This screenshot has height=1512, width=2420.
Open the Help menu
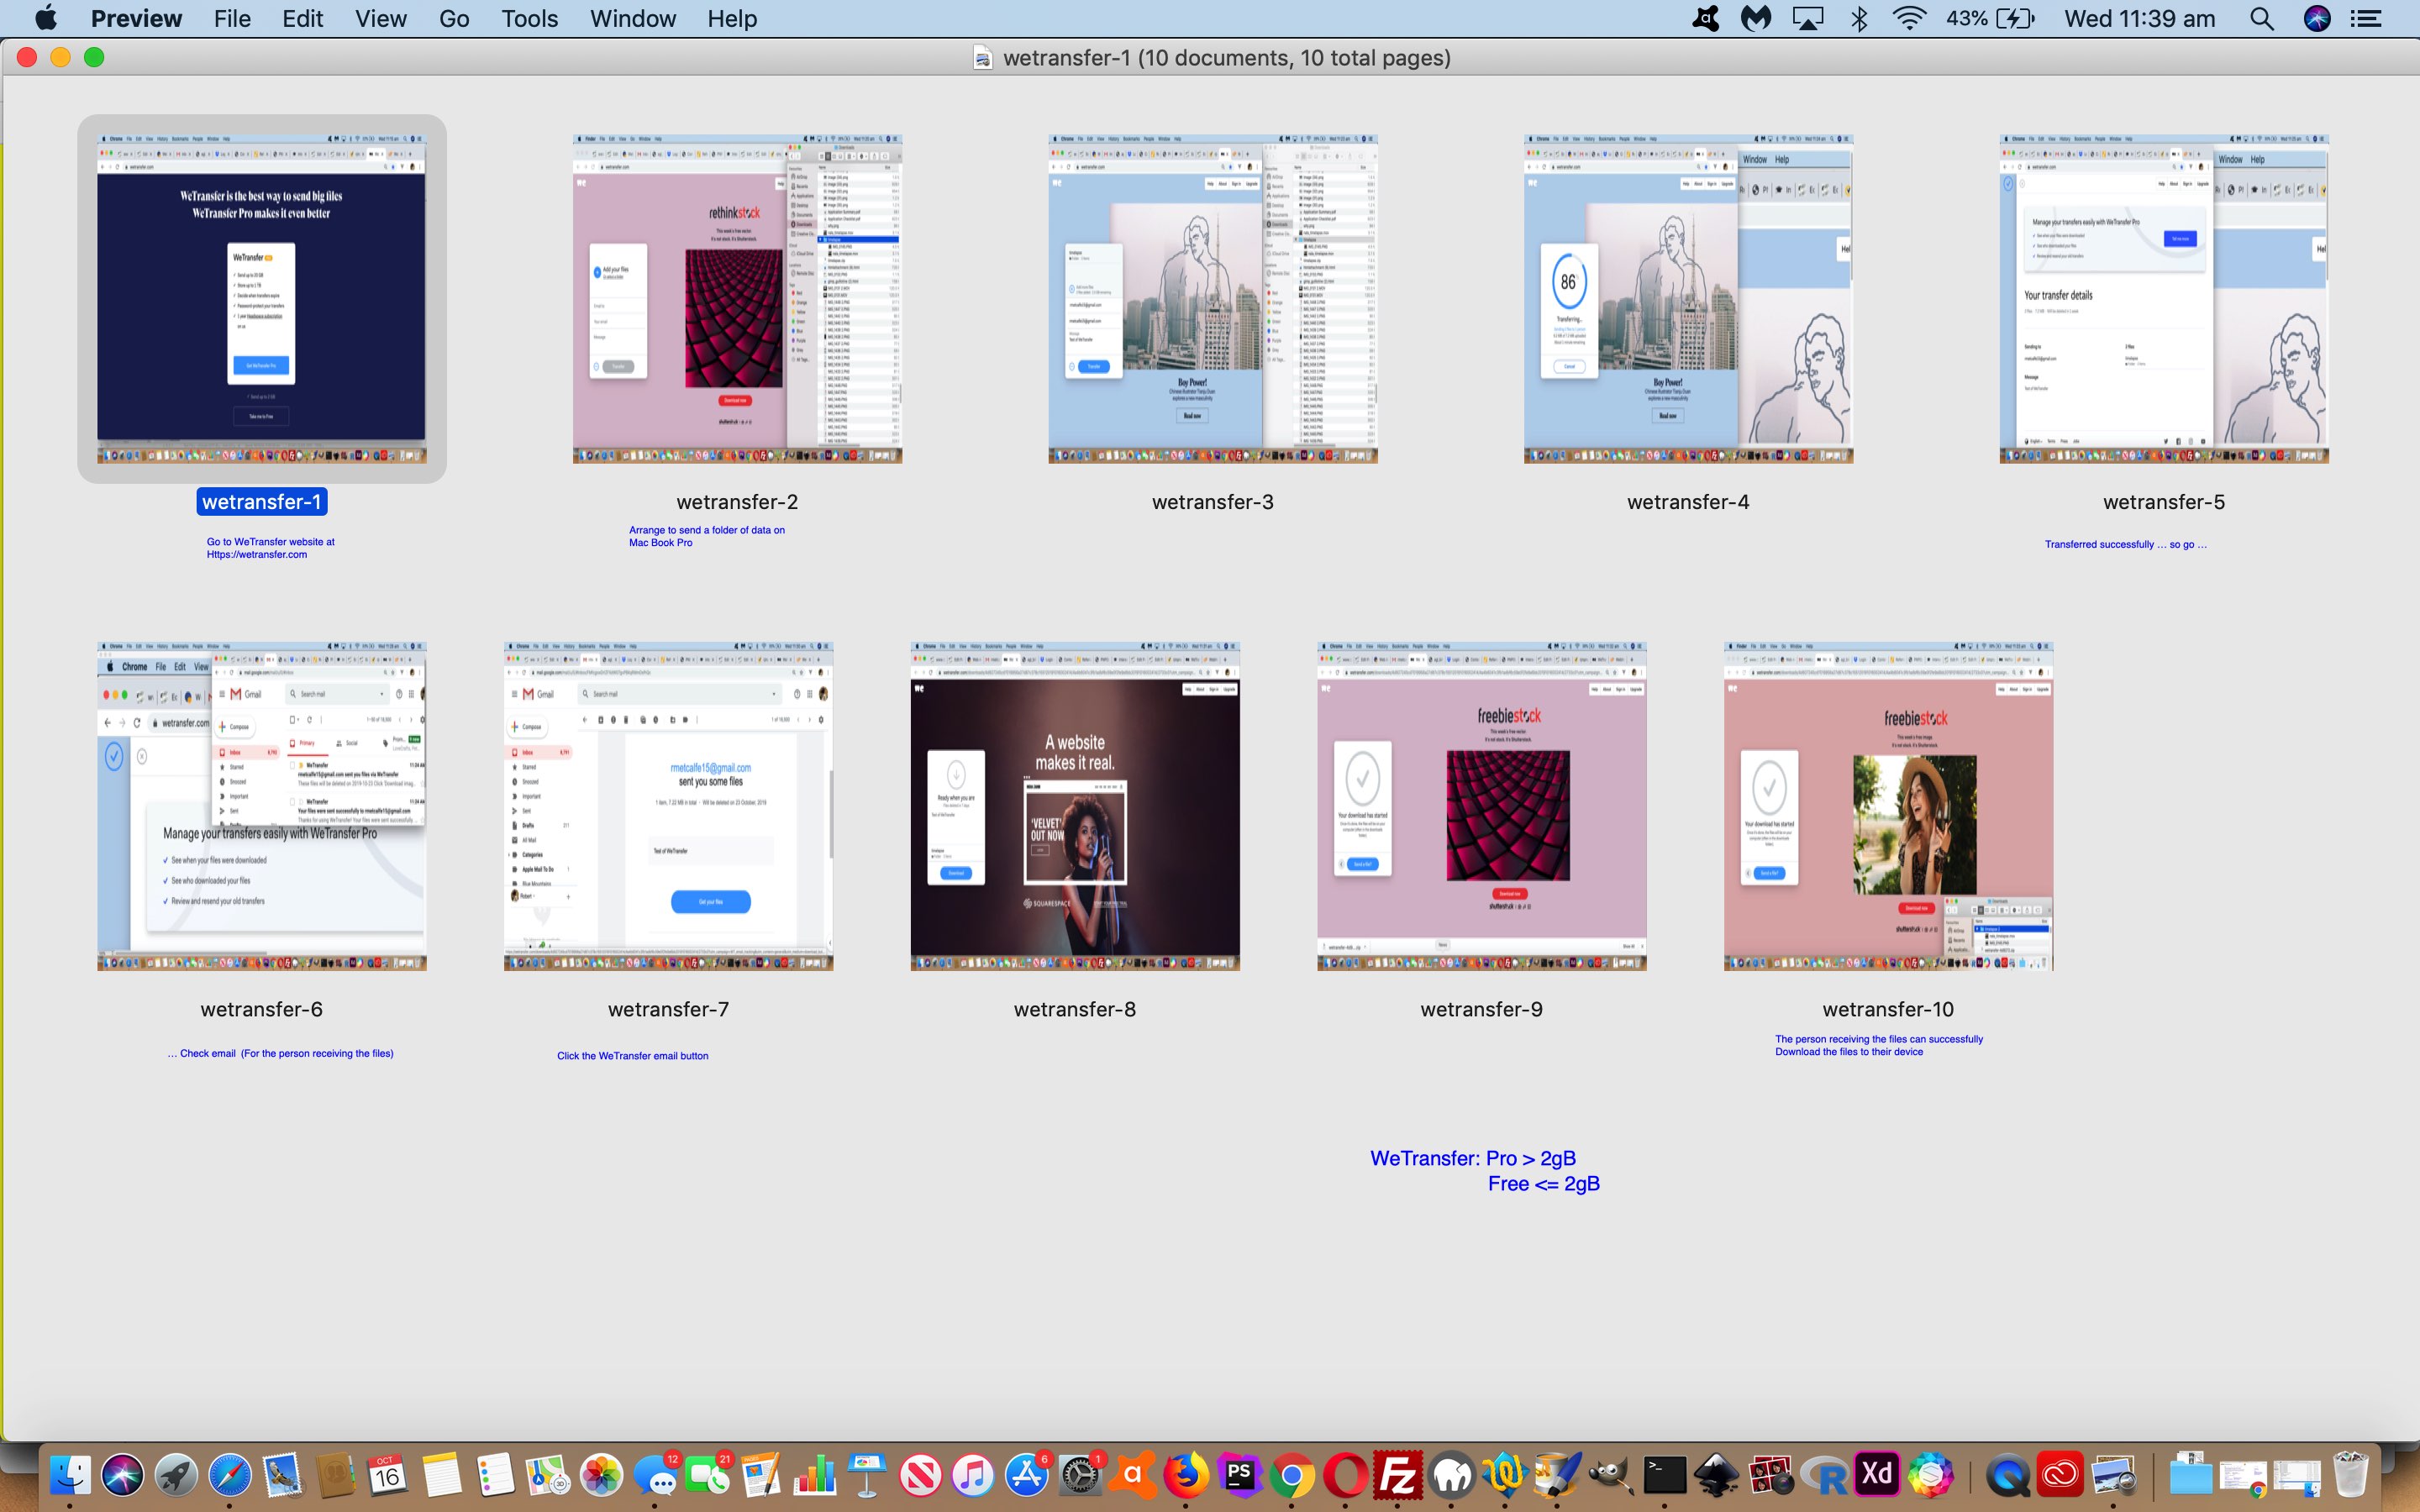coord(732,18)
